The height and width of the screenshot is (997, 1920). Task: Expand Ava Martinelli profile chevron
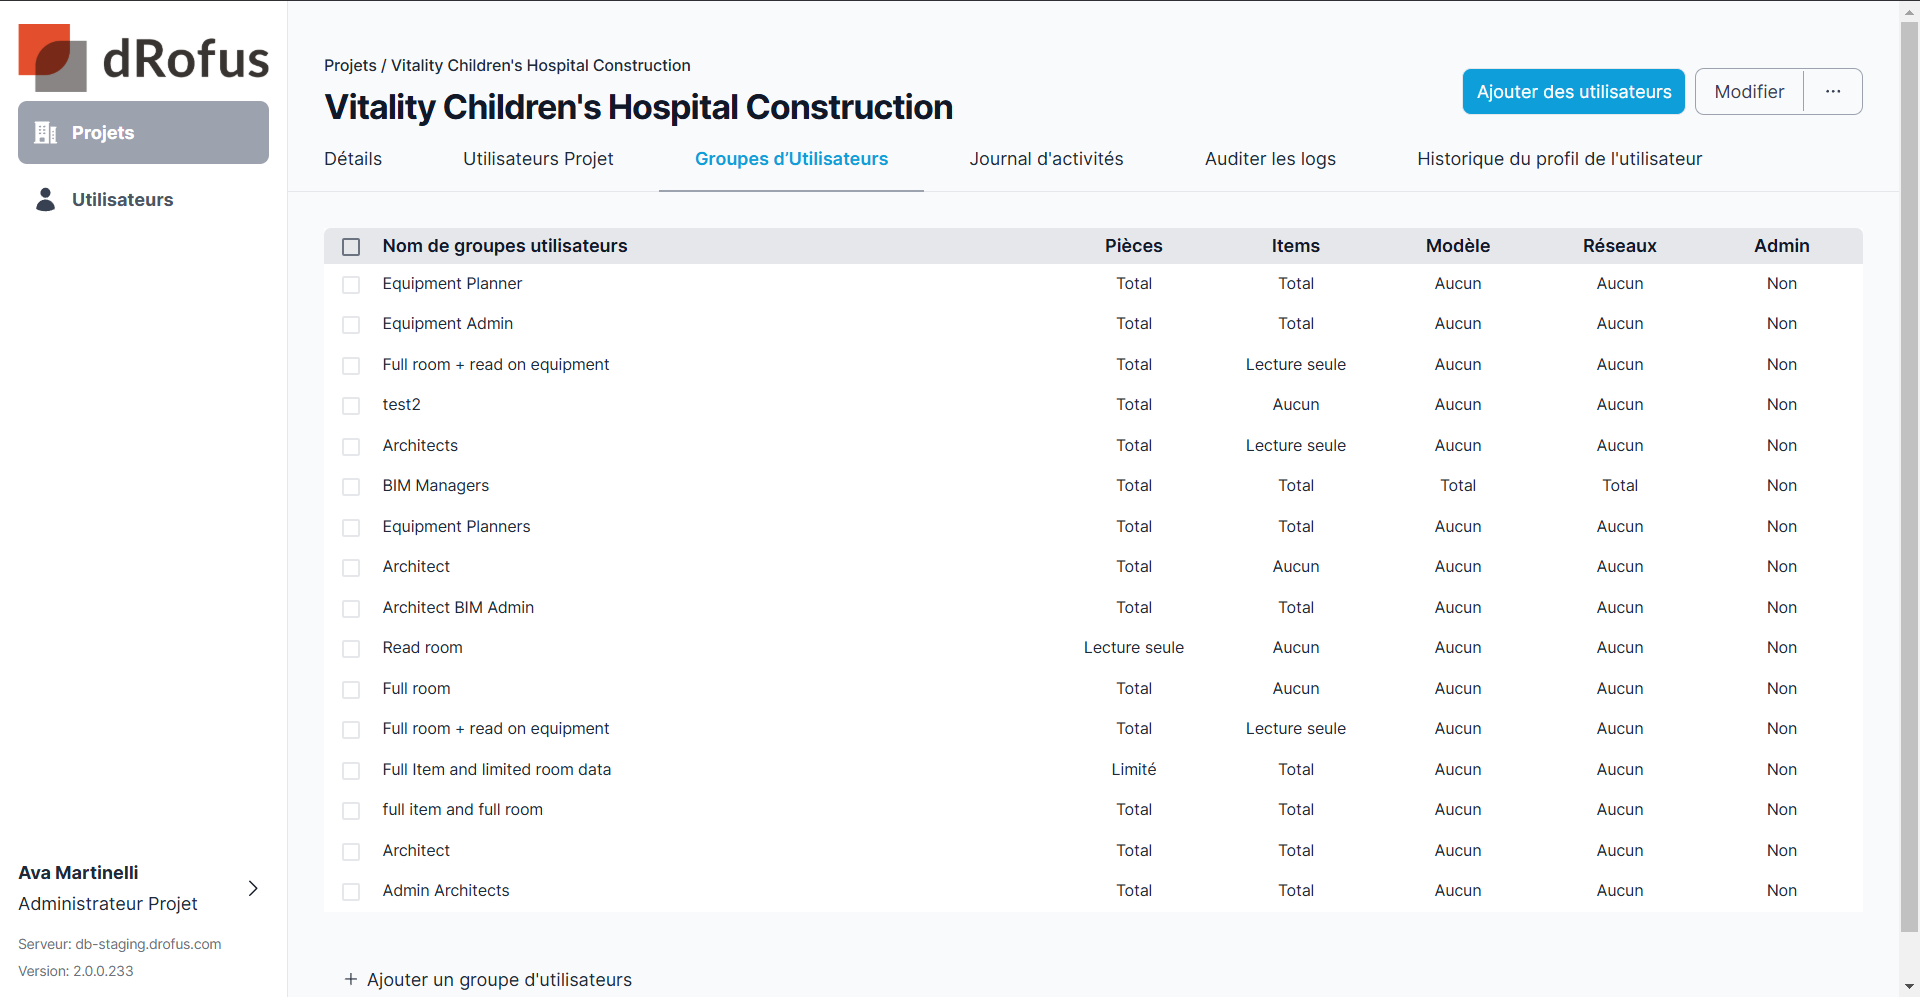253,888
